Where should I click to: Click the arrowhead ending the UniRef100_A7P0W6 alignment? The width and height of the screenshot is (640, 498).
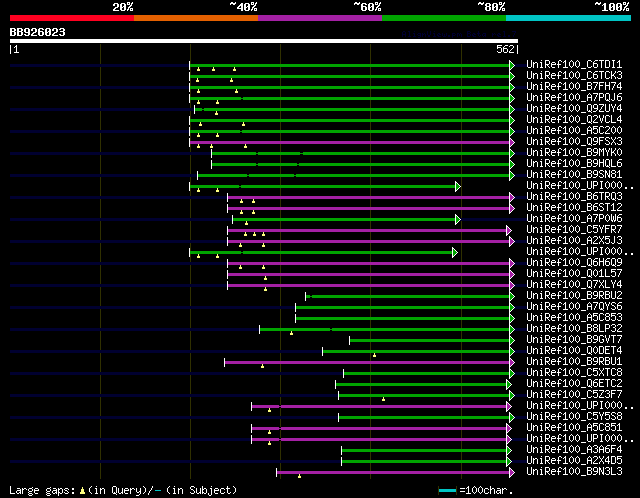[x=458, y=220]
